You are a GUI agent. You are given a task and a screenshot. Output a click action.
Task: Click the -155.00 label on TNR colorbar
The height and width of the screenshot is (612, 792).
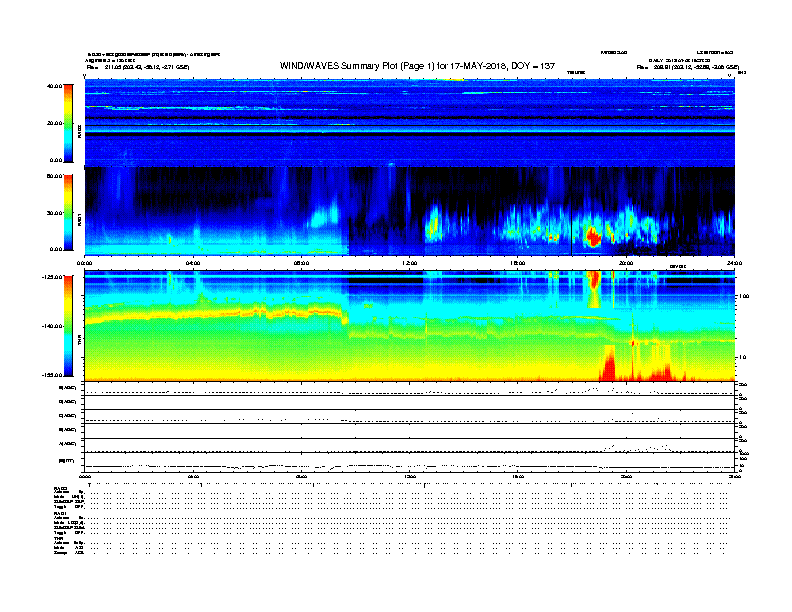click(x=52, y=375)
